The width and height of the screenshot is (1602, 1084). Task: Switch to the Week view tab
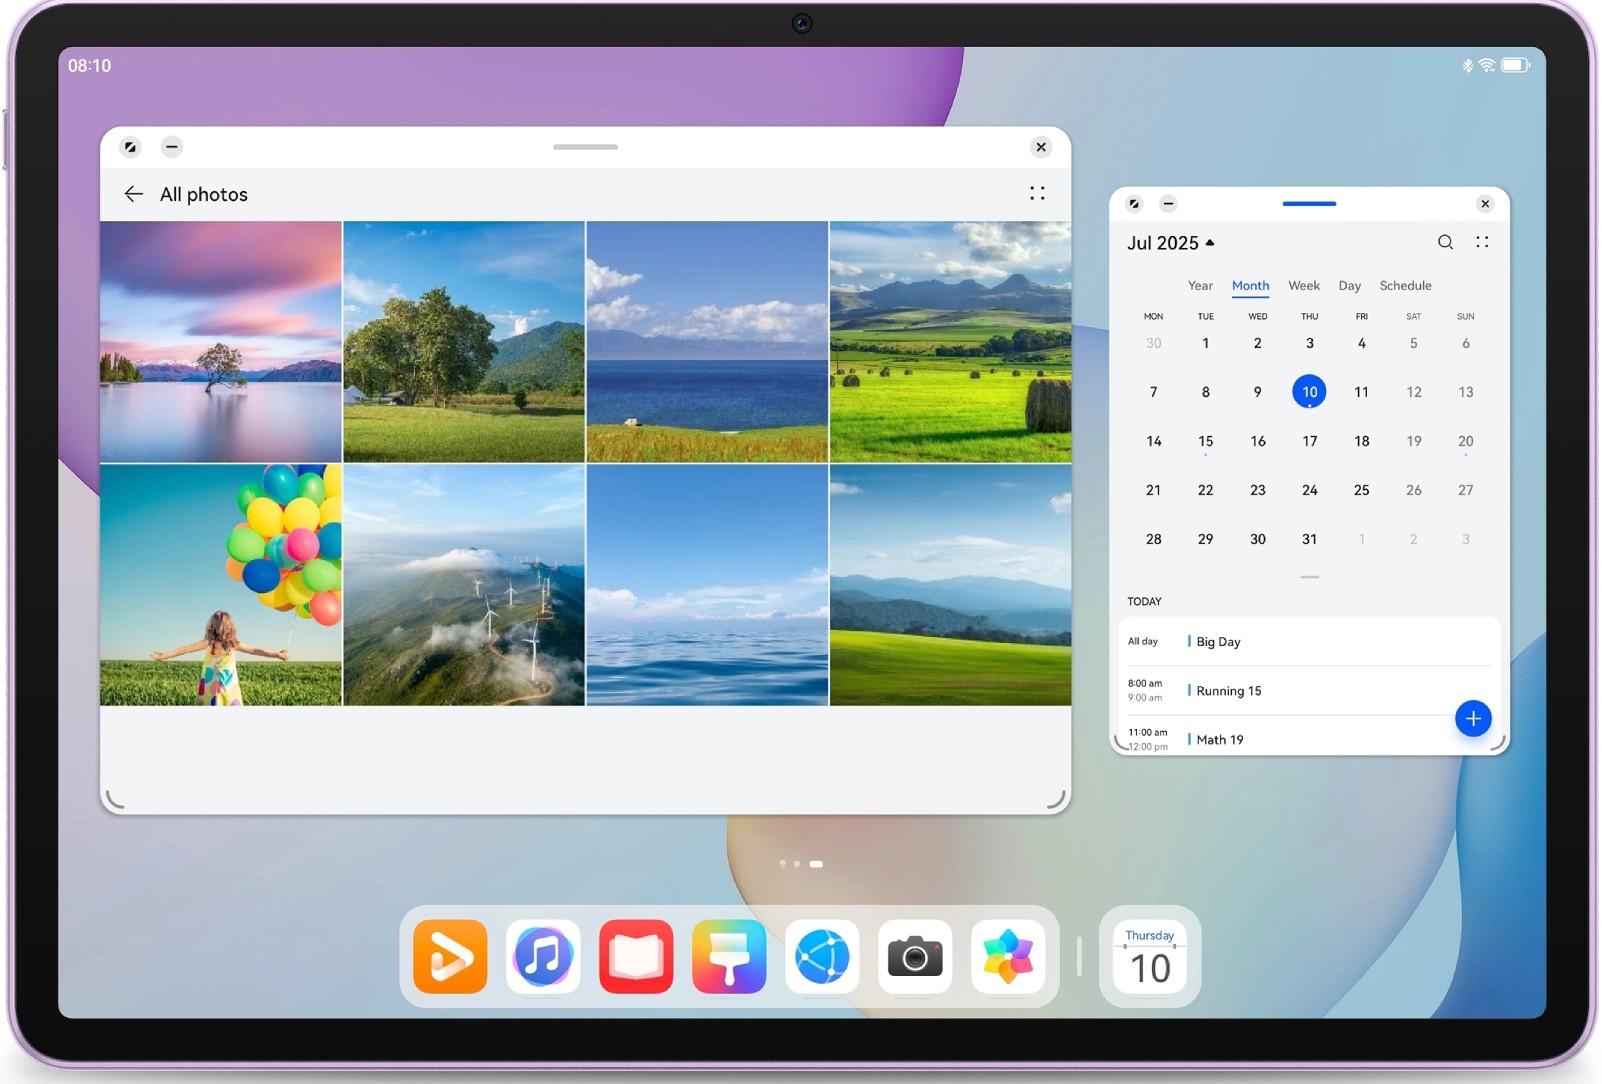point(1303,286)
